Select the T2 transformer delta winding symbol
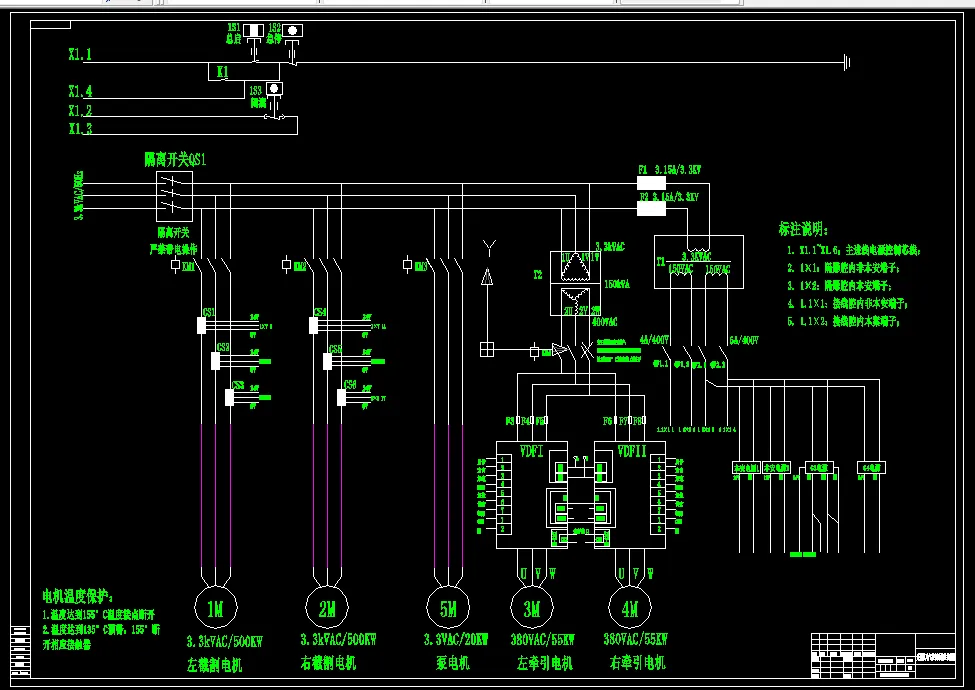975x690 pixels. pos(576,267)
